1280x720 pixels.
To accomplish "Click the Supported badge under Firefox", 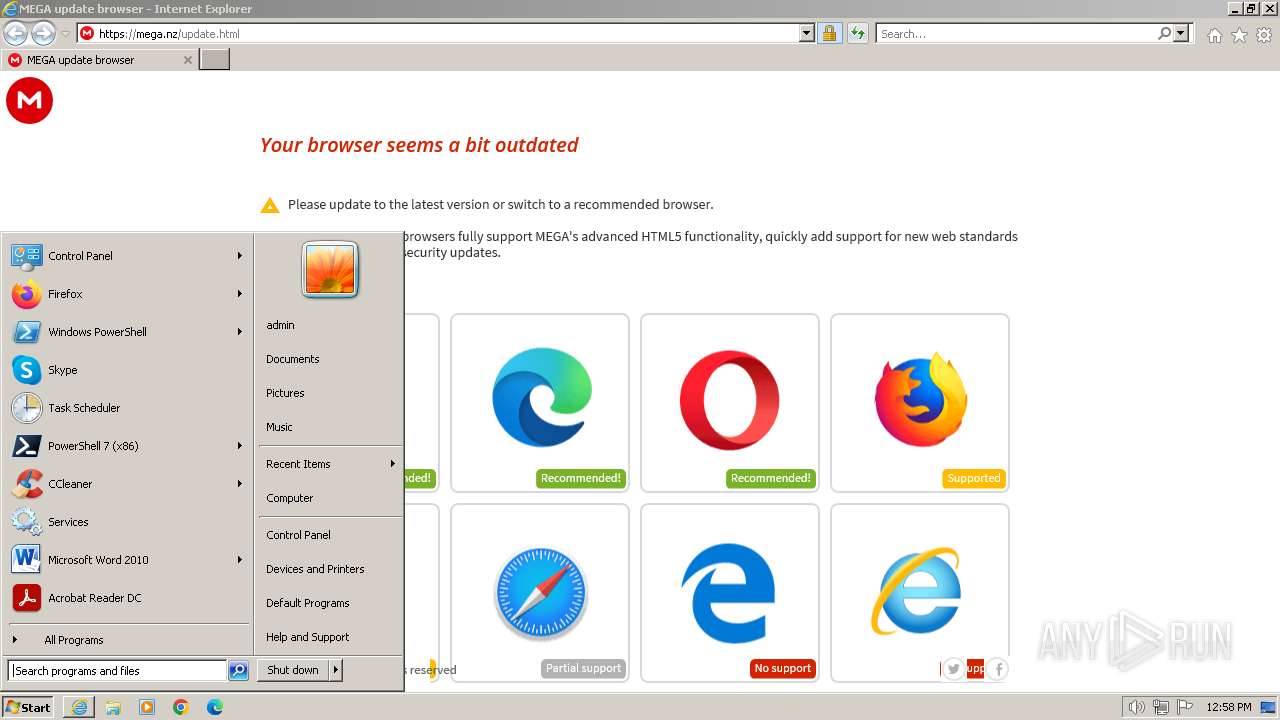I will pyautogui.click(x=973, y=478).
